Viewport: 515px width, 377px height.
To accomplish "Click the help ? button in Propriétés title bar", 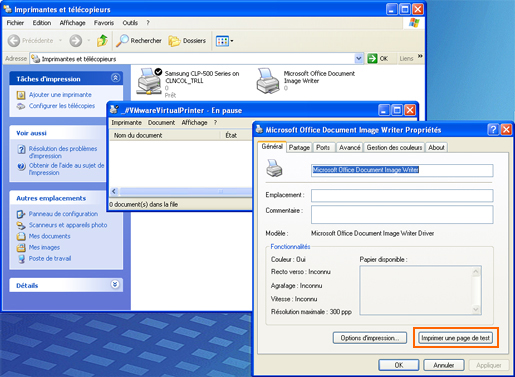I will tap(493, 129).
